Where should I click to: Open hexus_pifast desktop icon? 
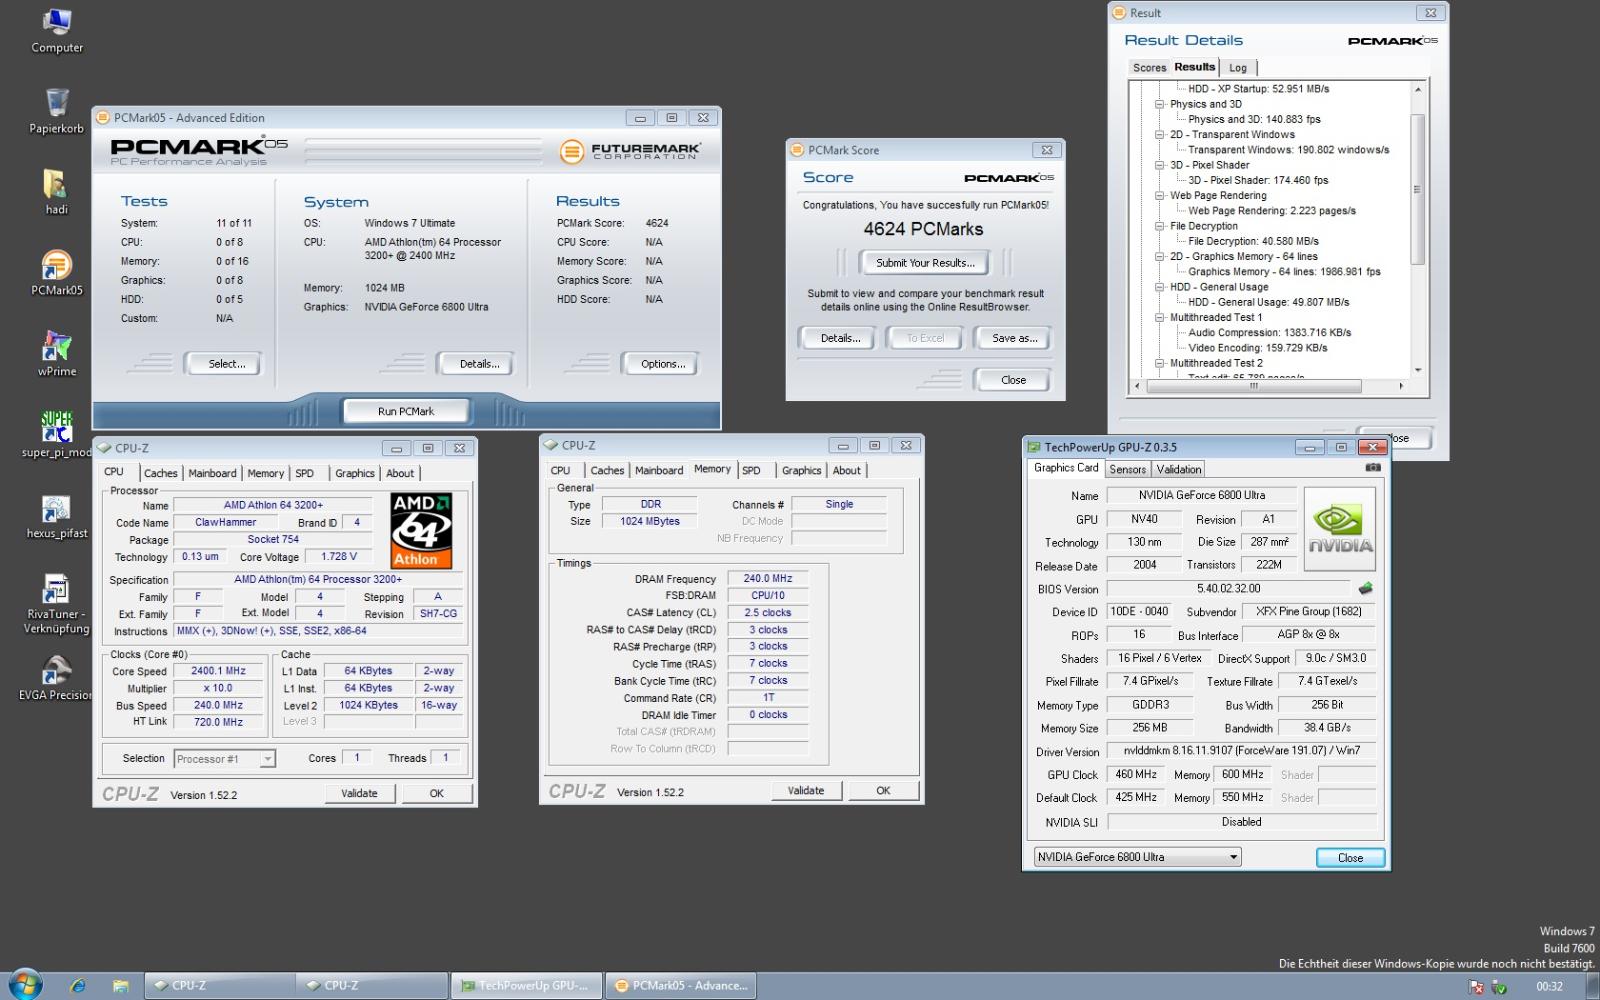pyautogui.click(x=56, y=515)
